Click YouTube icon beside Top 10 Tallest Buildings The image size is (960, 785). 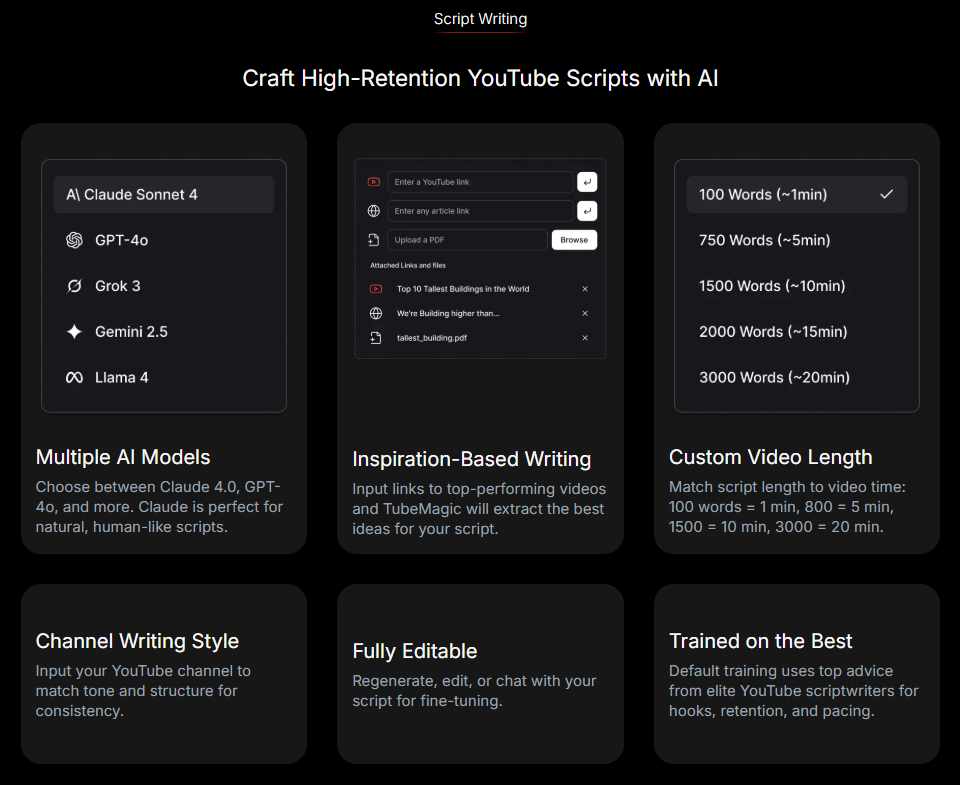pyautogui.click(x=376, y=289)
